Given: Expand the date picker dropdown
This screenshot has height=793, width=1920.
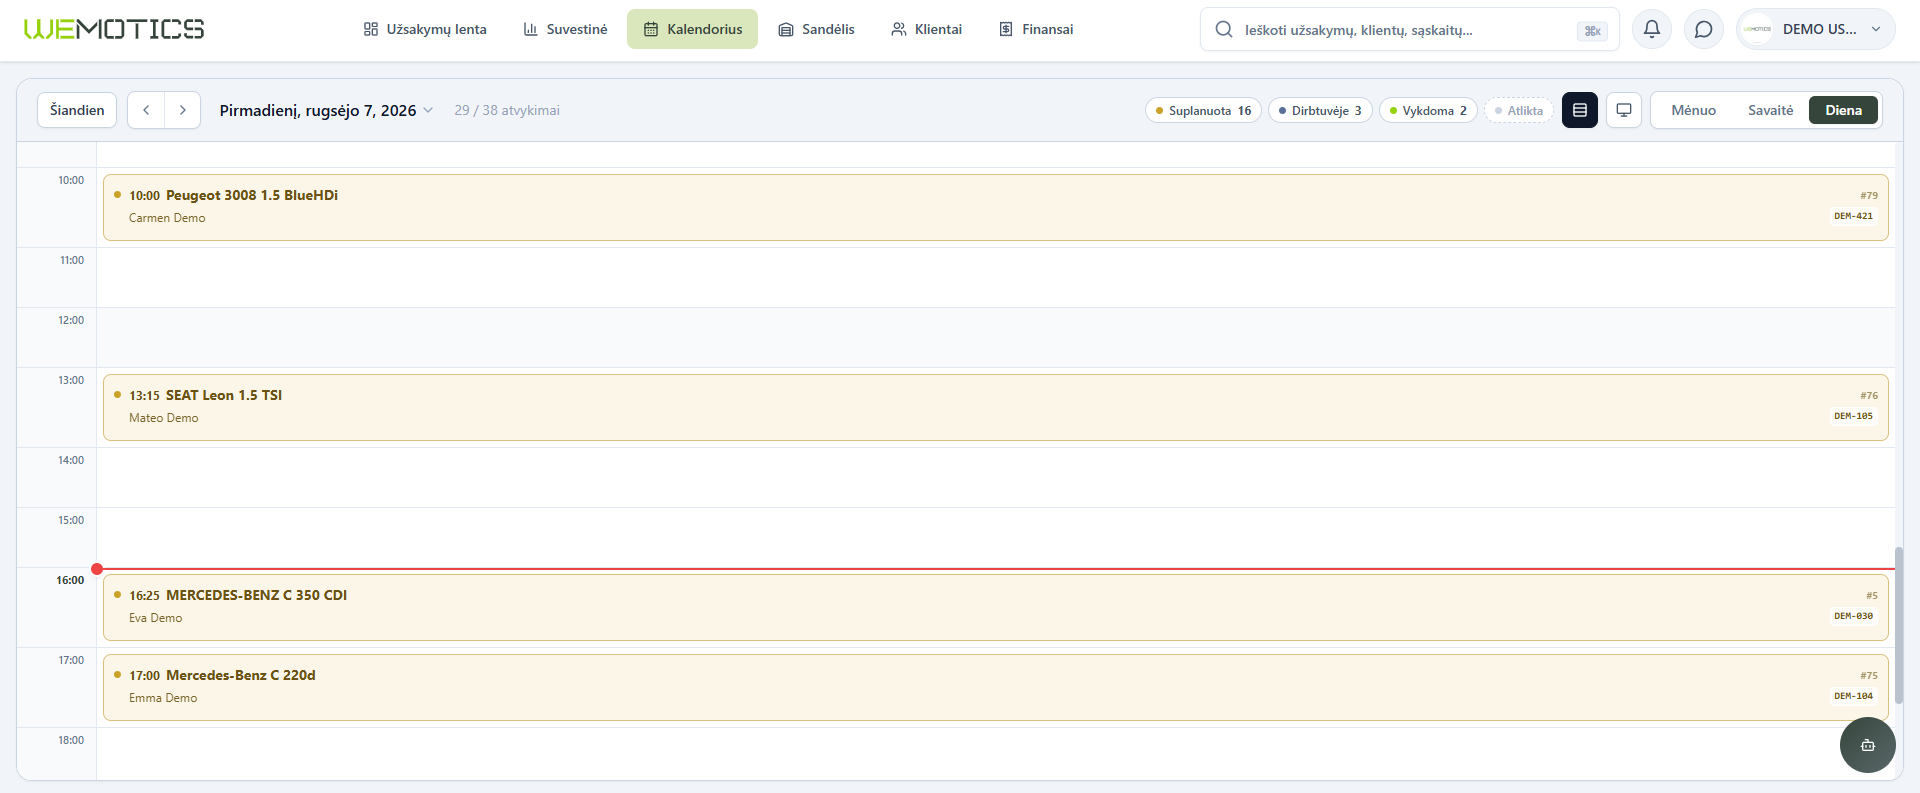Looking at the screenshot, I should point(326,110).
